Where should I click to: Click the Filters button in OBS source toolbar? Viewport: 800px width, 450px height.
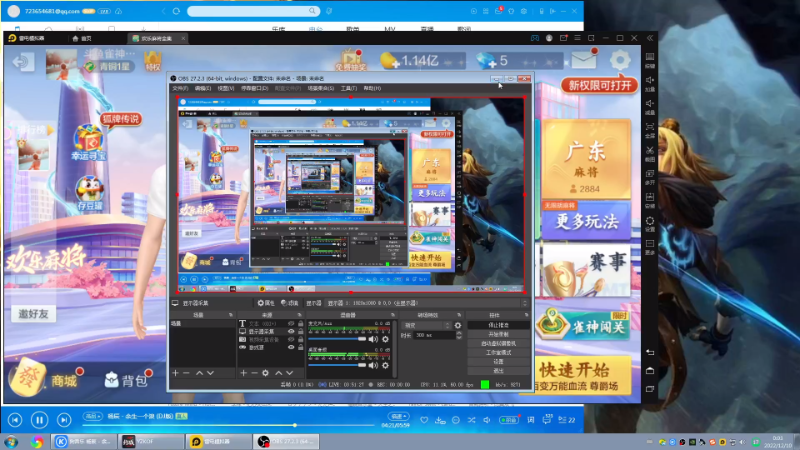(290, 303)
